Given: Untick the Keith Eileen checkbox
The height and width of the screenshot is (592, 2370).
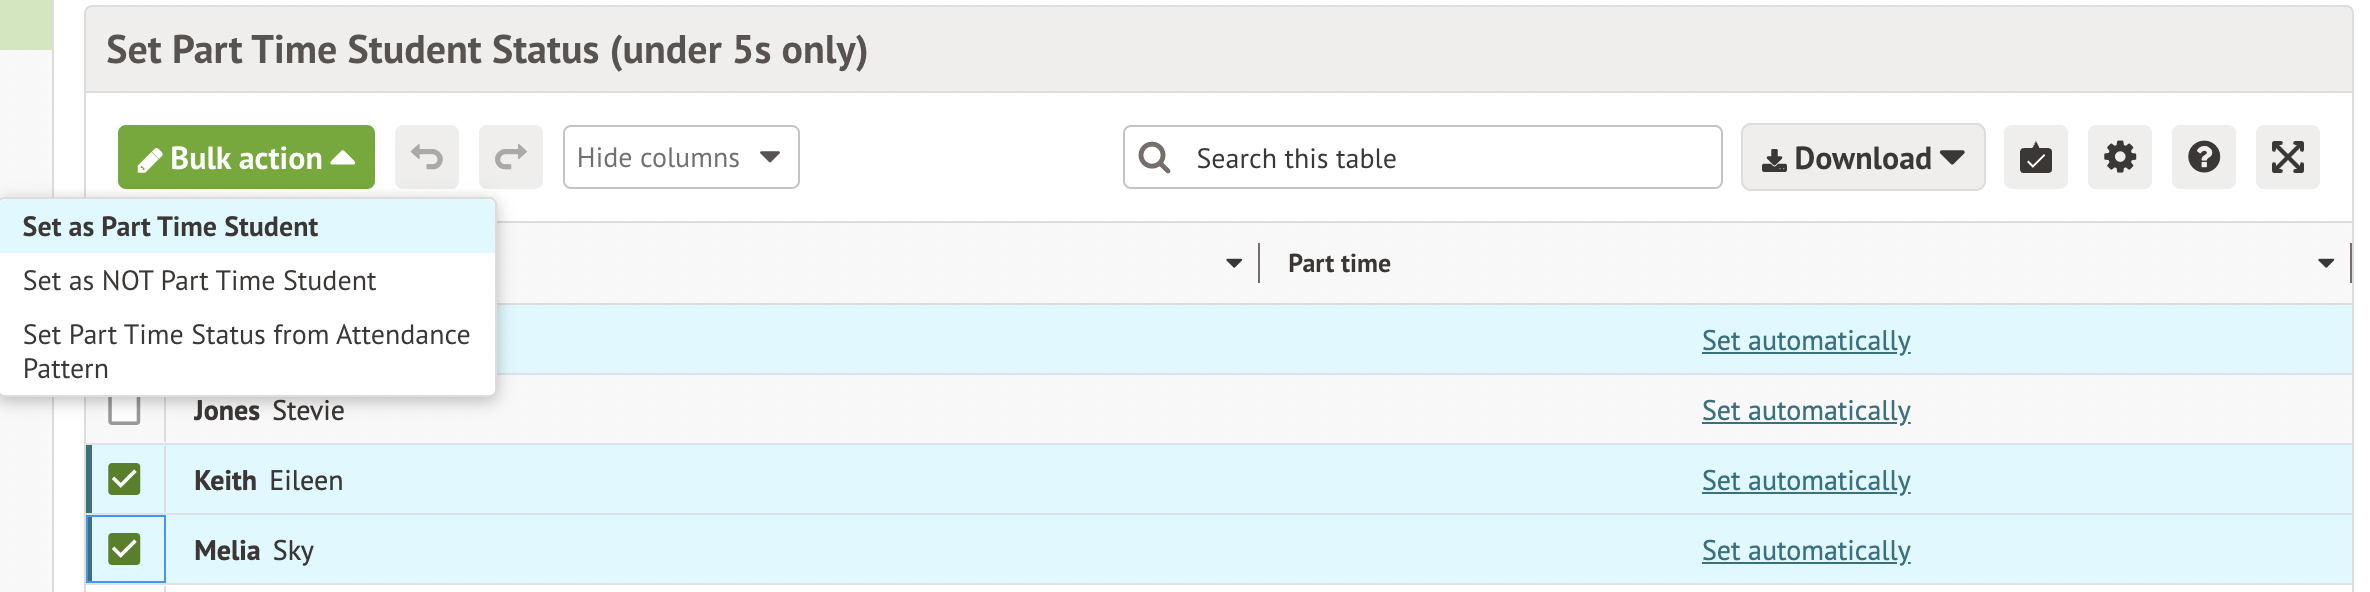Looking at the screenshot, I should click(124, 479).
